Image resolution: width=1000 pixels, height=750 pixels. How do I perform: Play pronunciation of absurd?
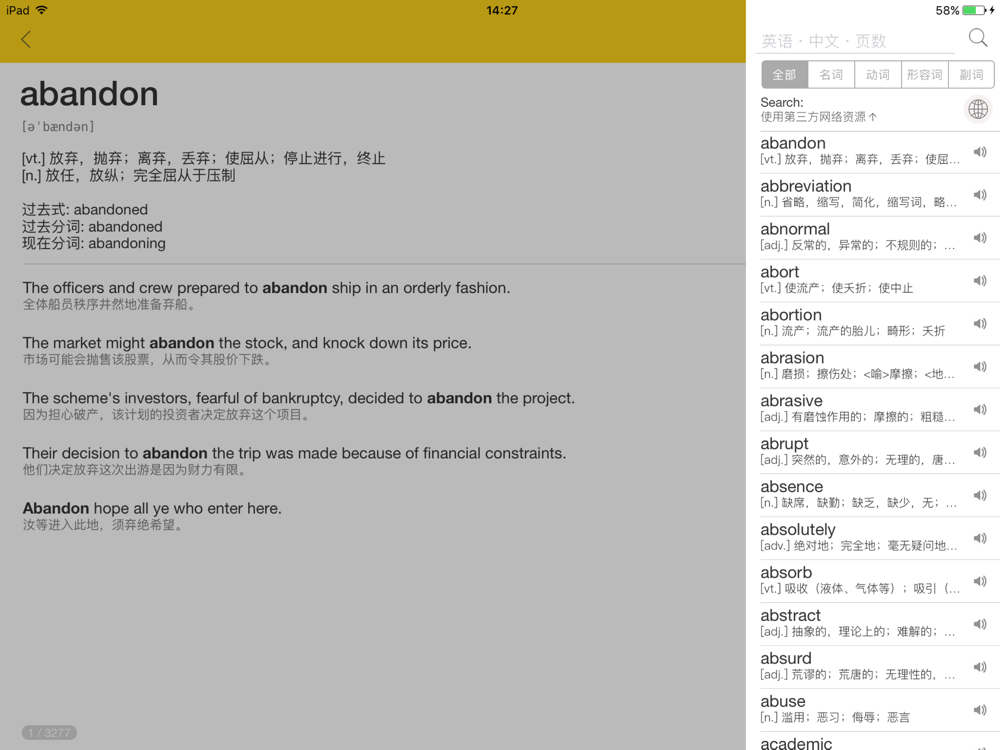[x=980, y=667]
